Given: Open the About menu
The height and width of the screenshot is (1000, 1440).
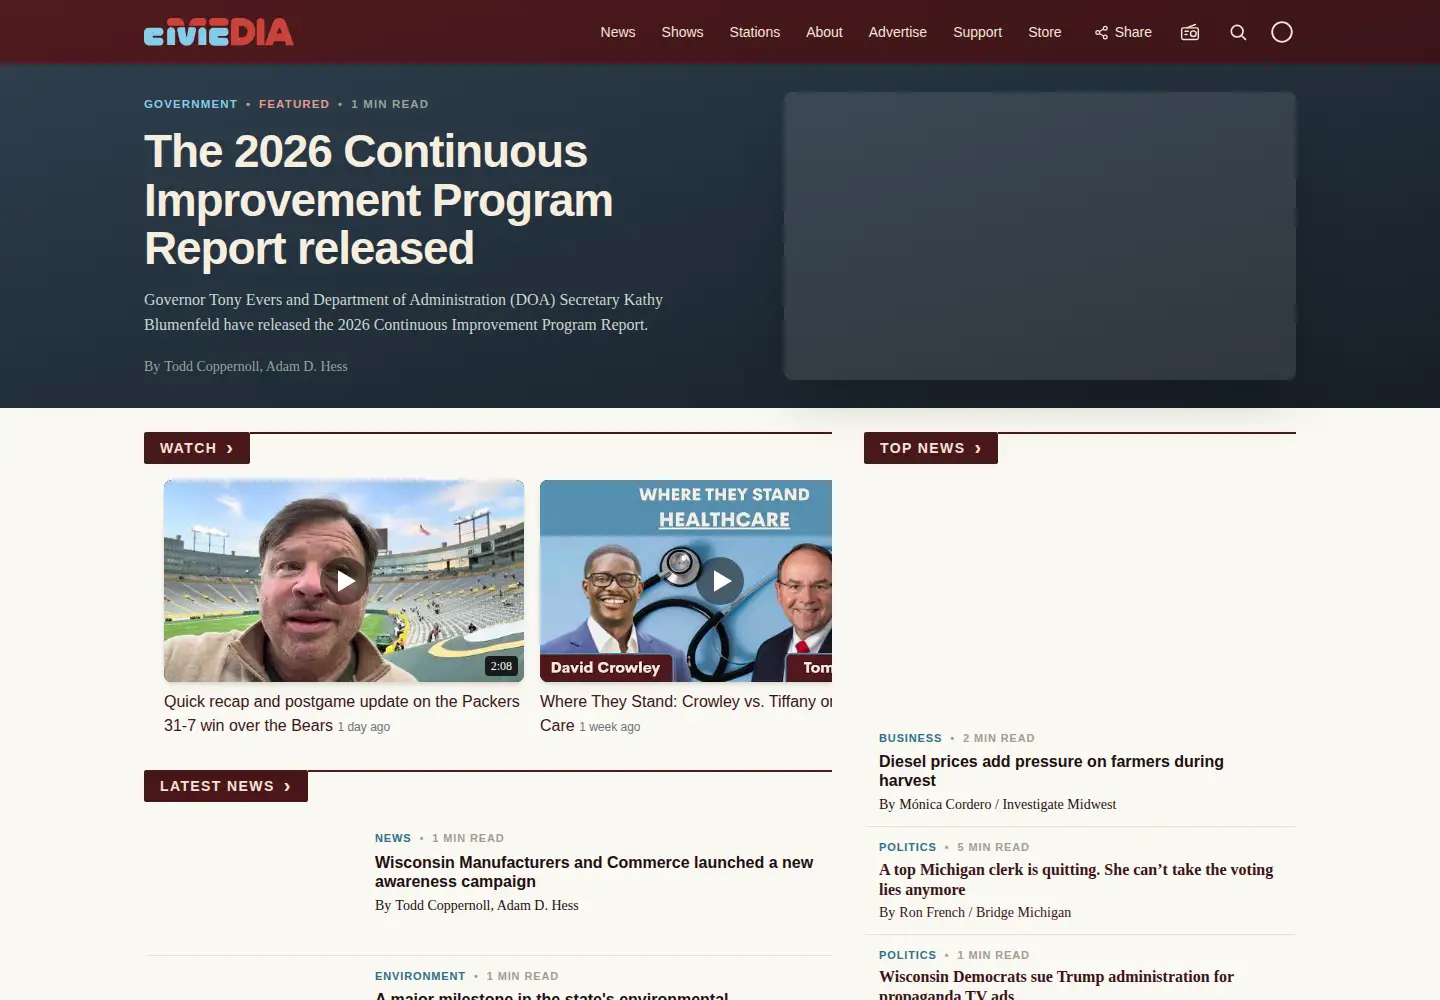Looking at the screenshot, I should pyautogui.click(x=824, y=32).
